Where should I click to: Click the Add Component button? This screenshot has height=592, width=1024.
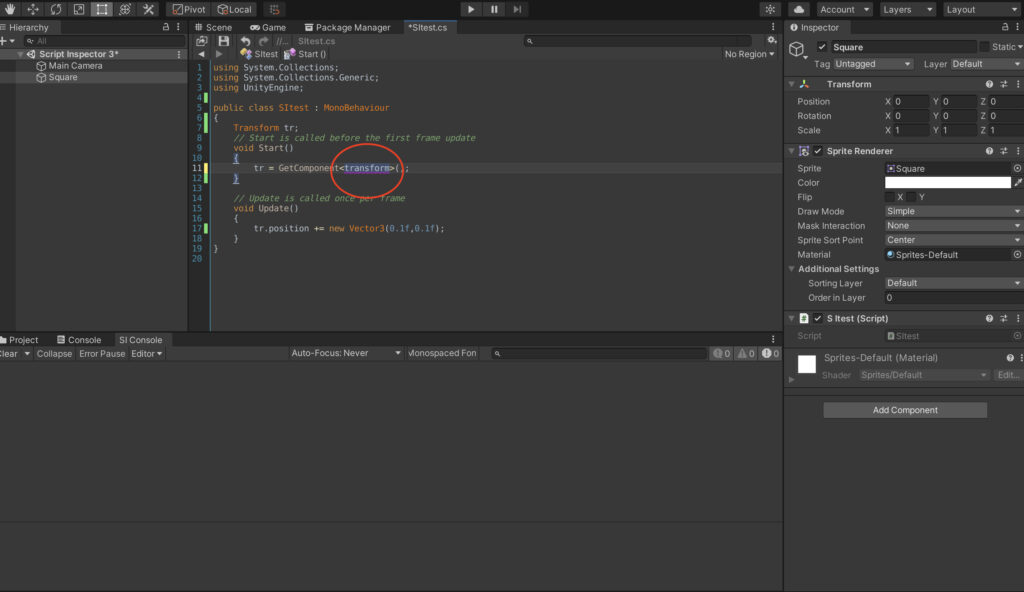pyautogui.click(x=904, y=409)
